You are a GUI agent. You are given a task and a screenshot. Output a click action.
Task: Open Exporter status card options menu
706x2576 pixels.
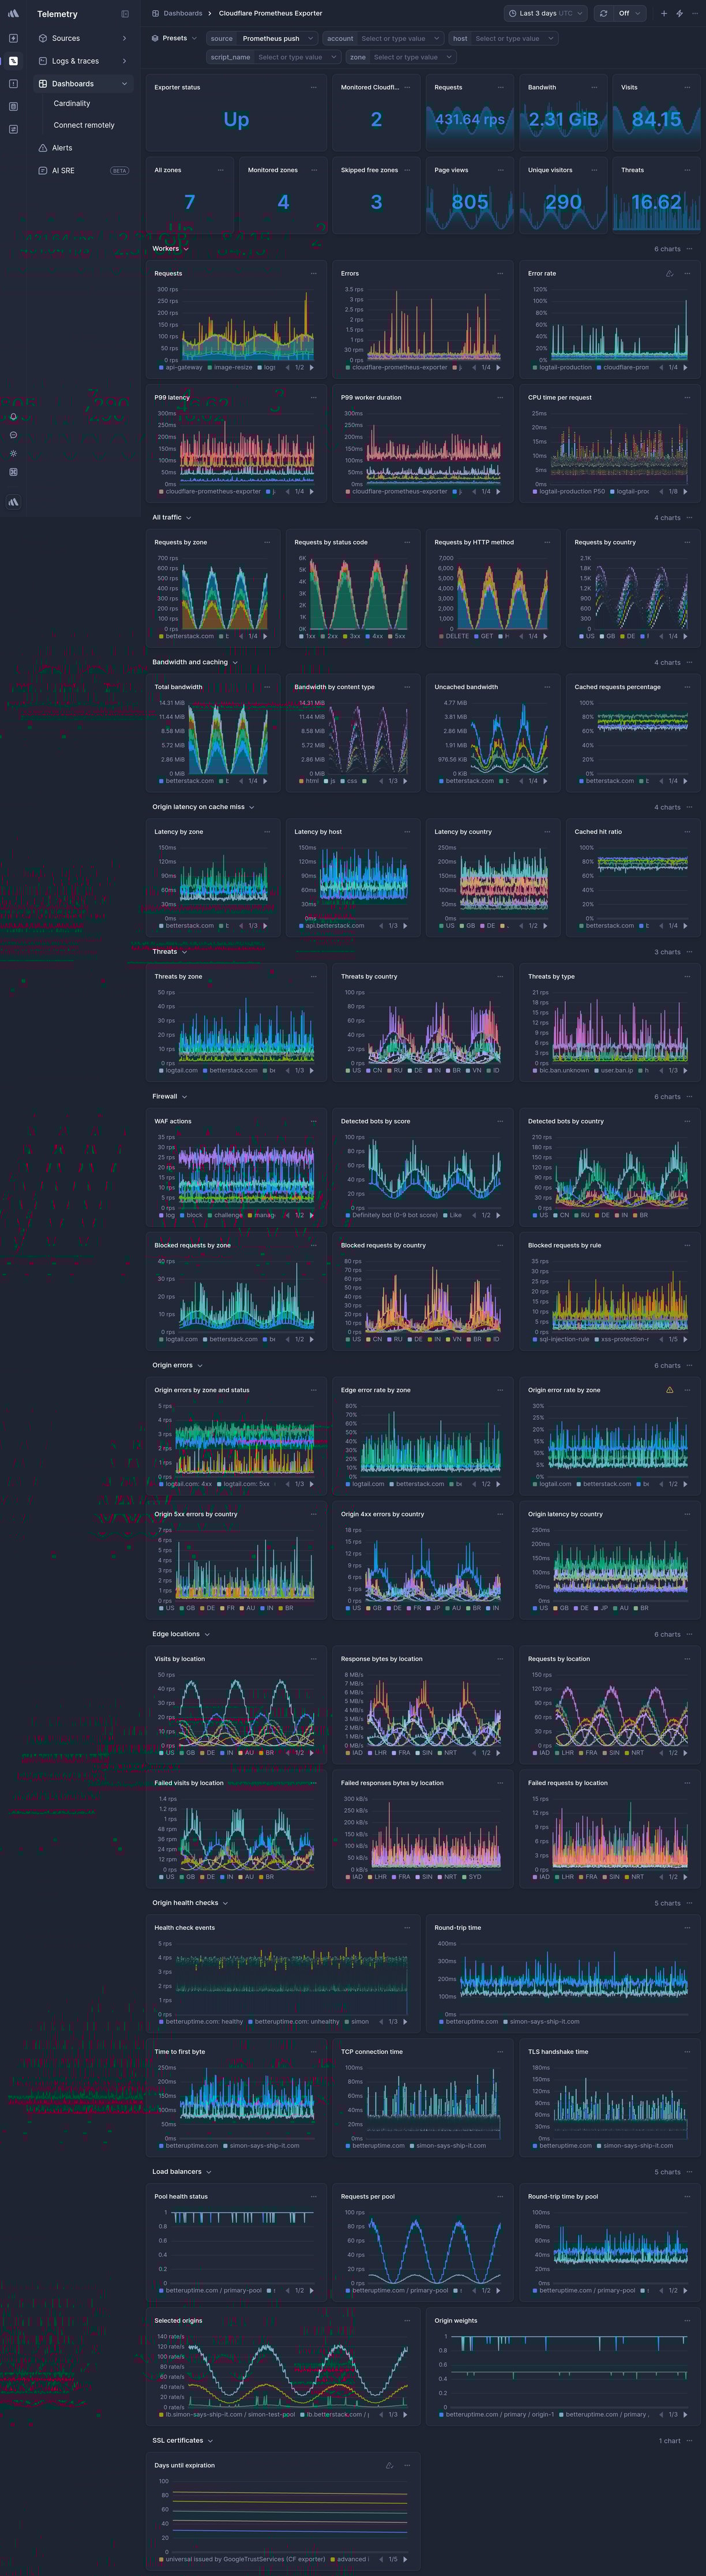click(x=313, y=87)
